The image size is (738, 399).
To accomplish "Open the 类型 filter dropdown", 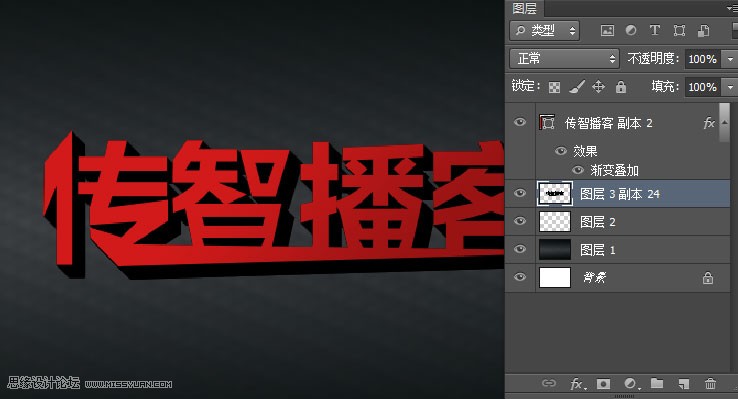I will (x=545, y=31).
